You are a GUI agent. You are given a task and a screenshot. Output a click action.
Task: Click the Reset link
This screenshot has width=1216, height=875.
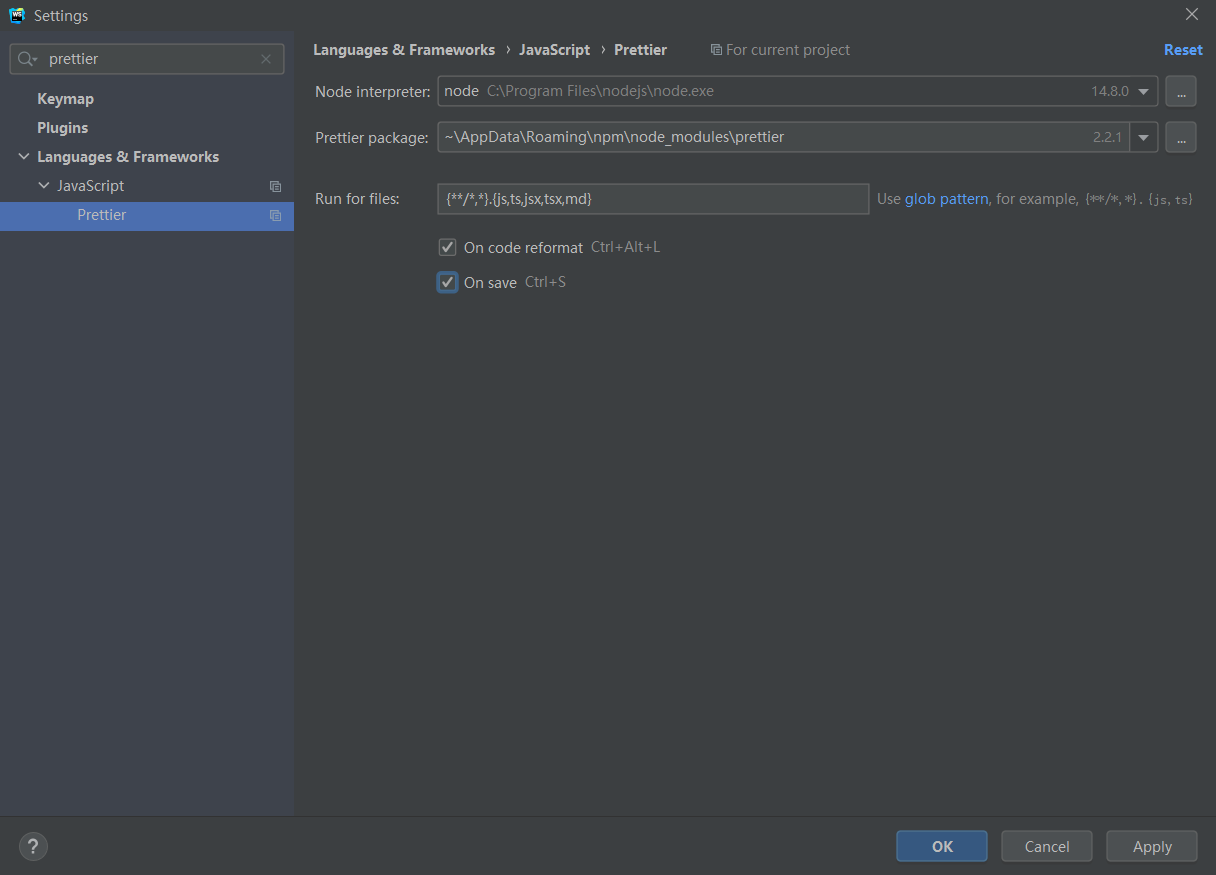click(x=1183, y=50)
